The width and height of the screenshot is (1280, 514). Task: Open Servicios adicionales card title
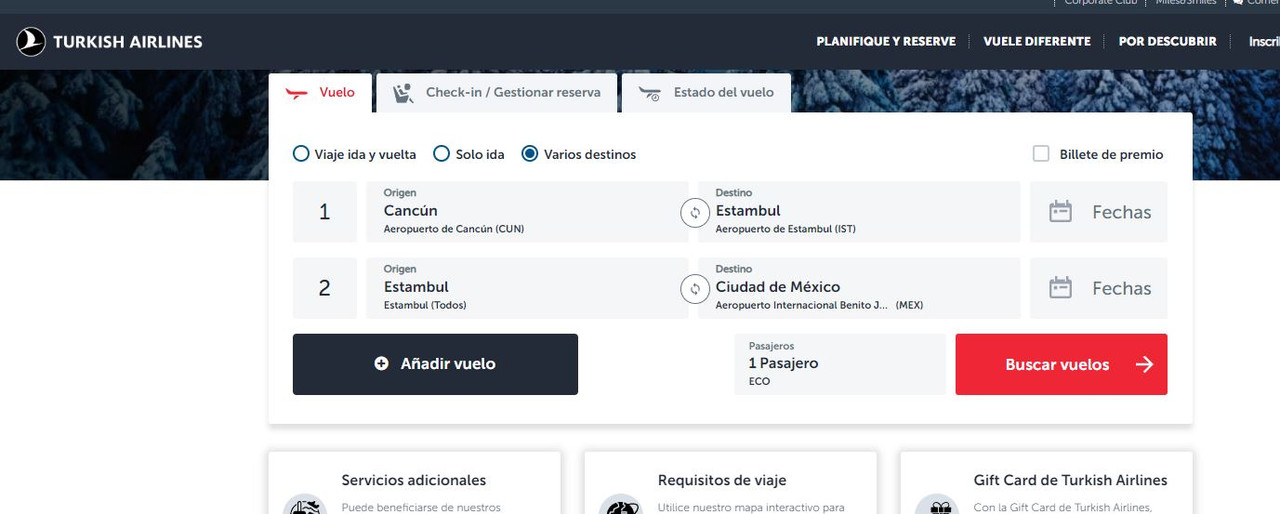(x=414, y=480)
